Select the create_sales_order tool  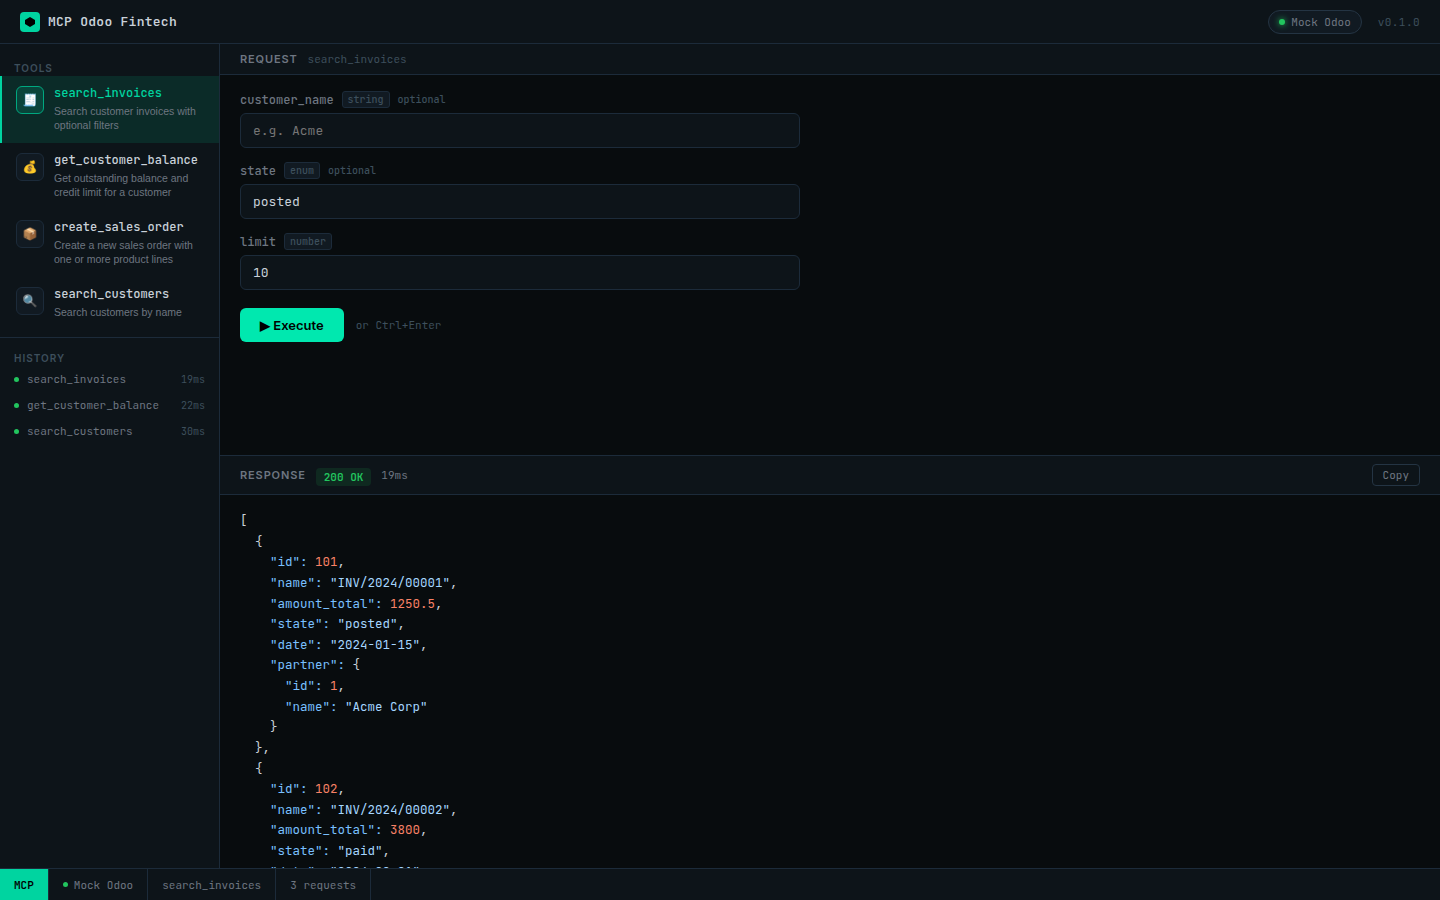[110, 243]
